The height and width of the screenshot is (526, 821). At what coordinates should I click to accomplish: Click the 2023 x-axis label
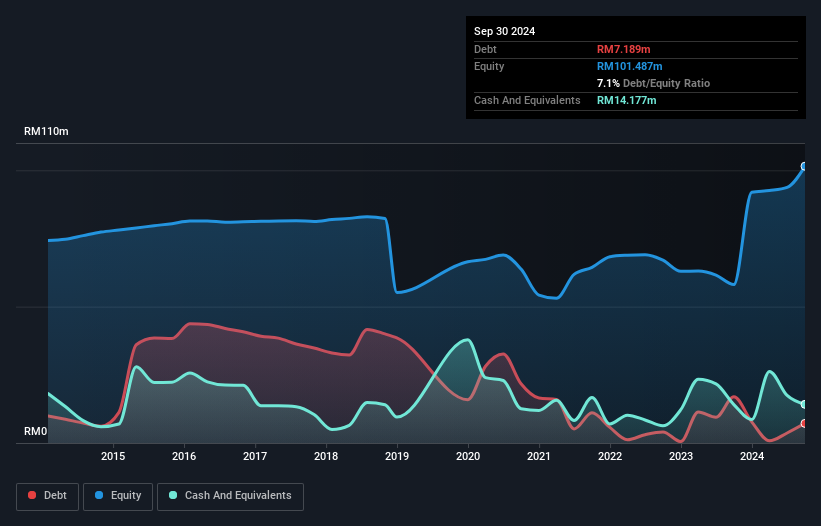[x=681, y=456]
